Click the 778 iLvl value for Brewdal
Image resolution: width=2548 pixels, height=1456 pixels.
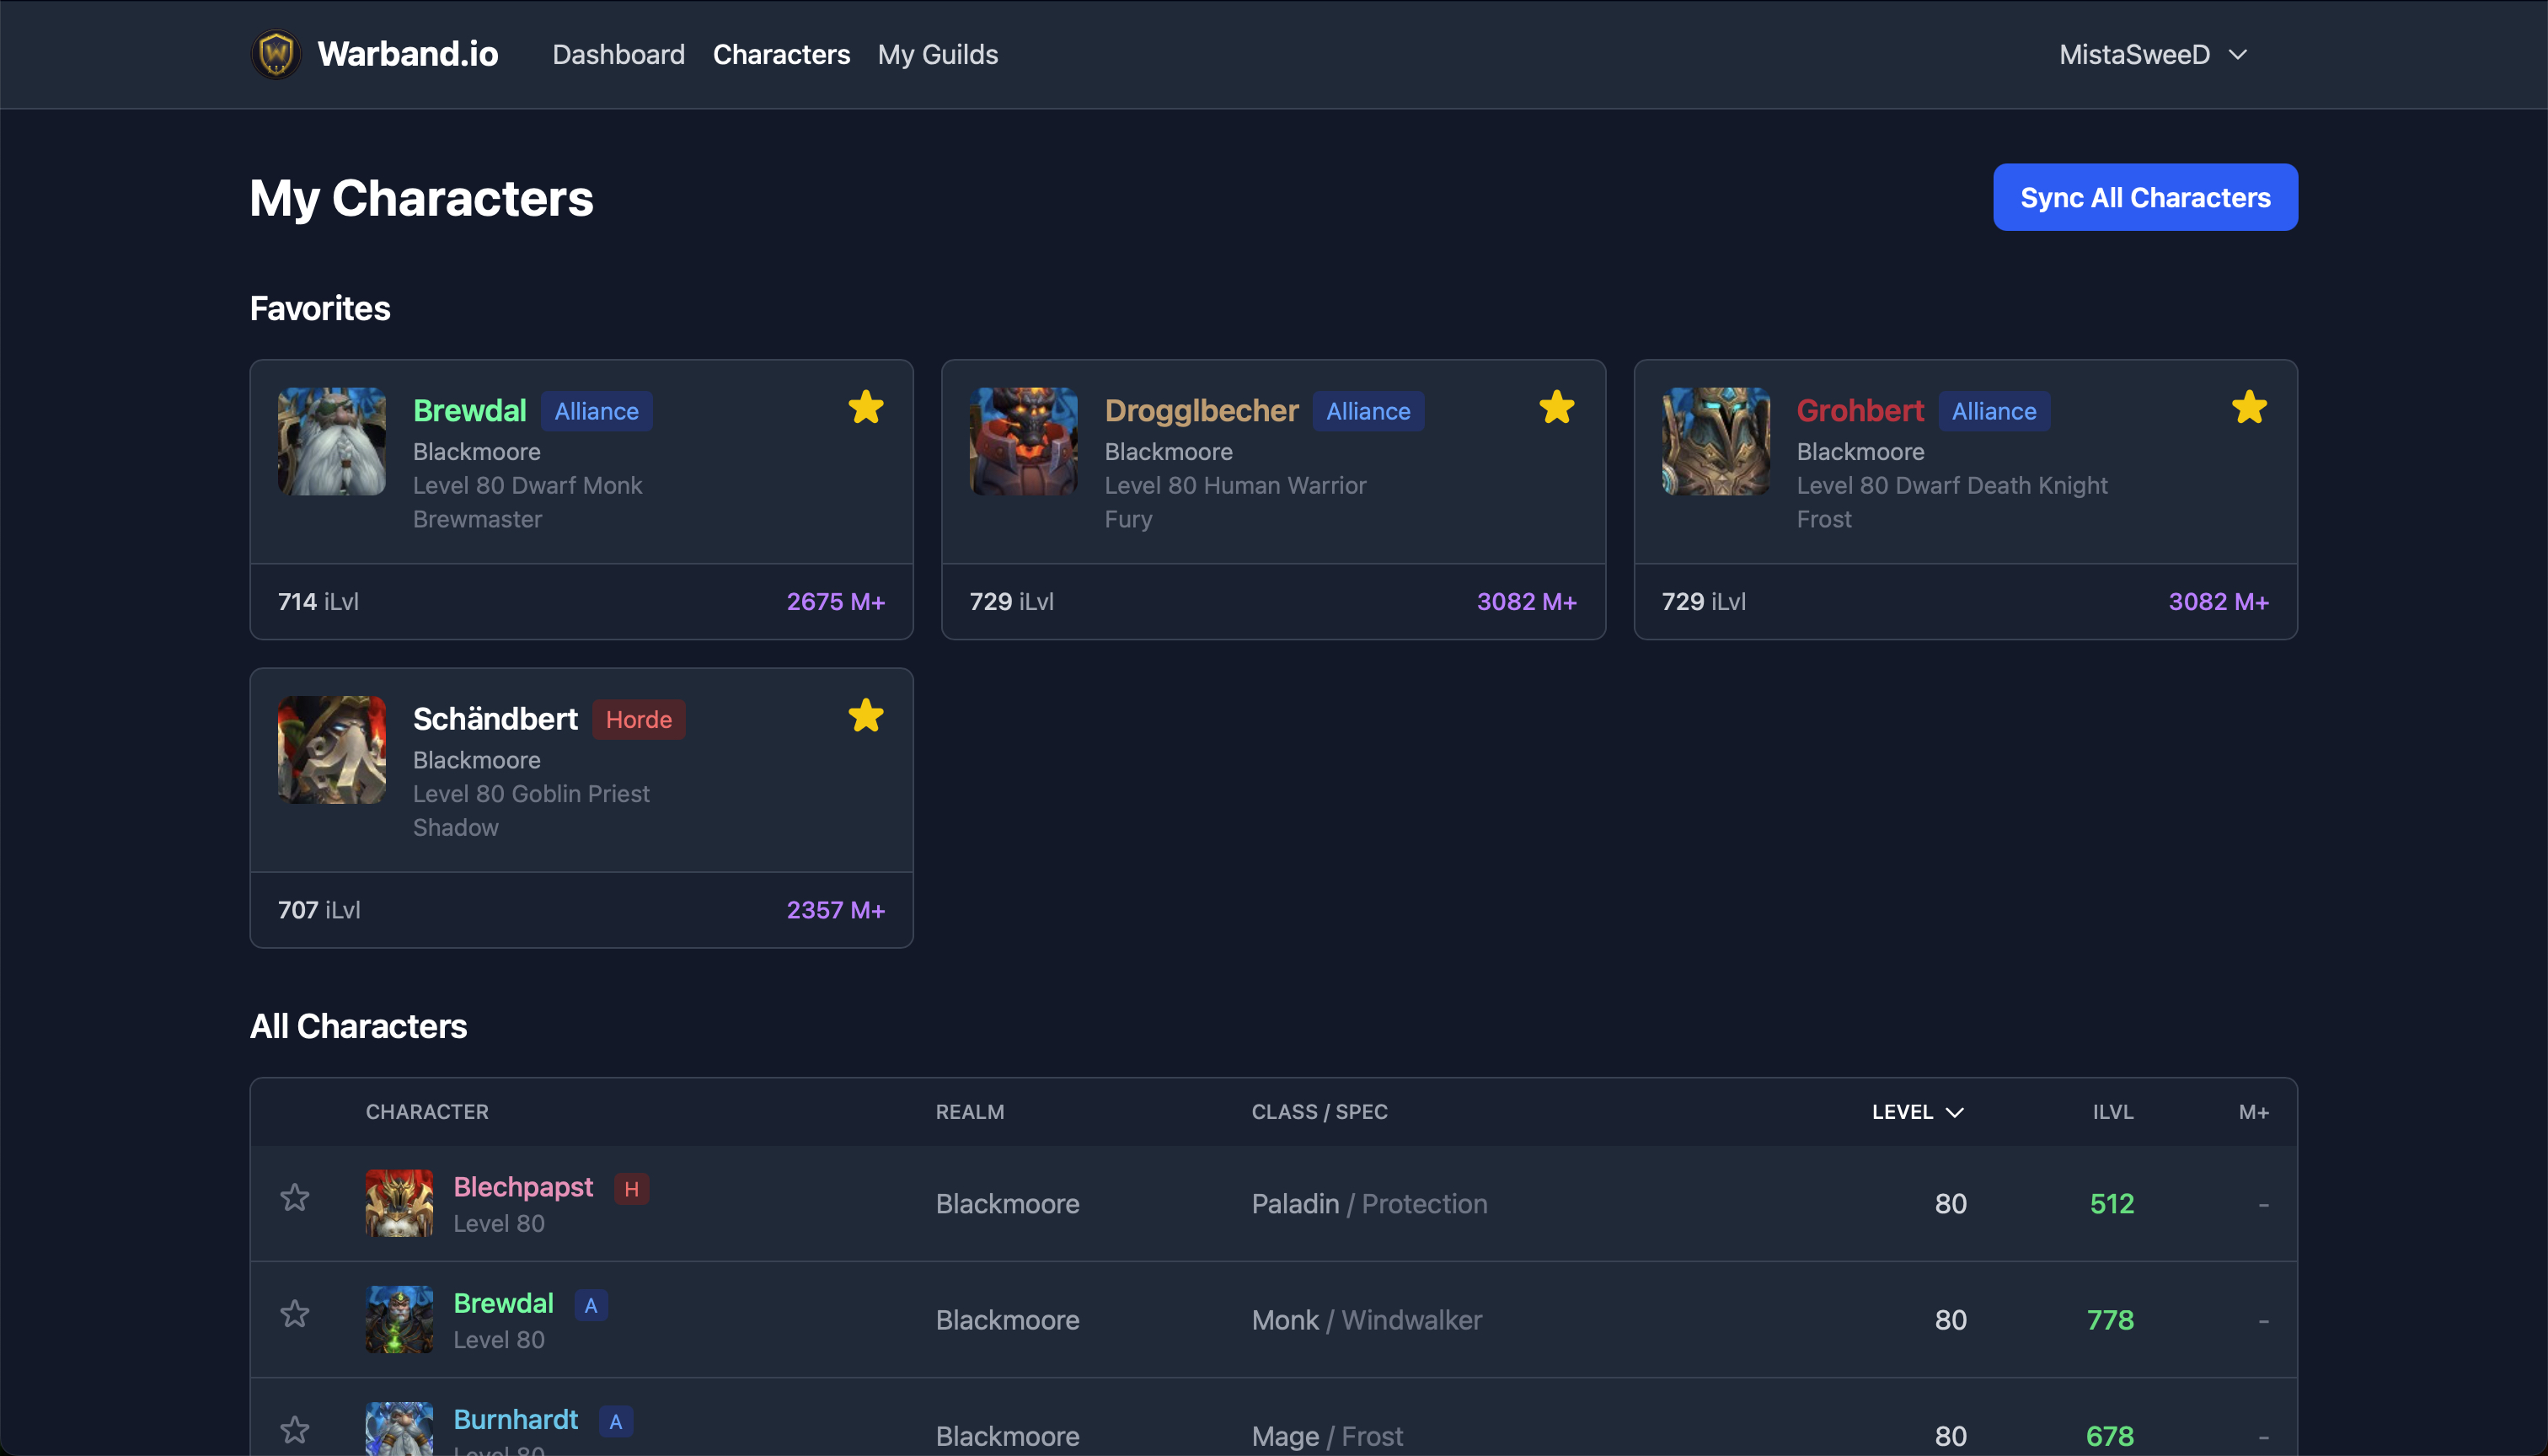tap(2110, 1319)
